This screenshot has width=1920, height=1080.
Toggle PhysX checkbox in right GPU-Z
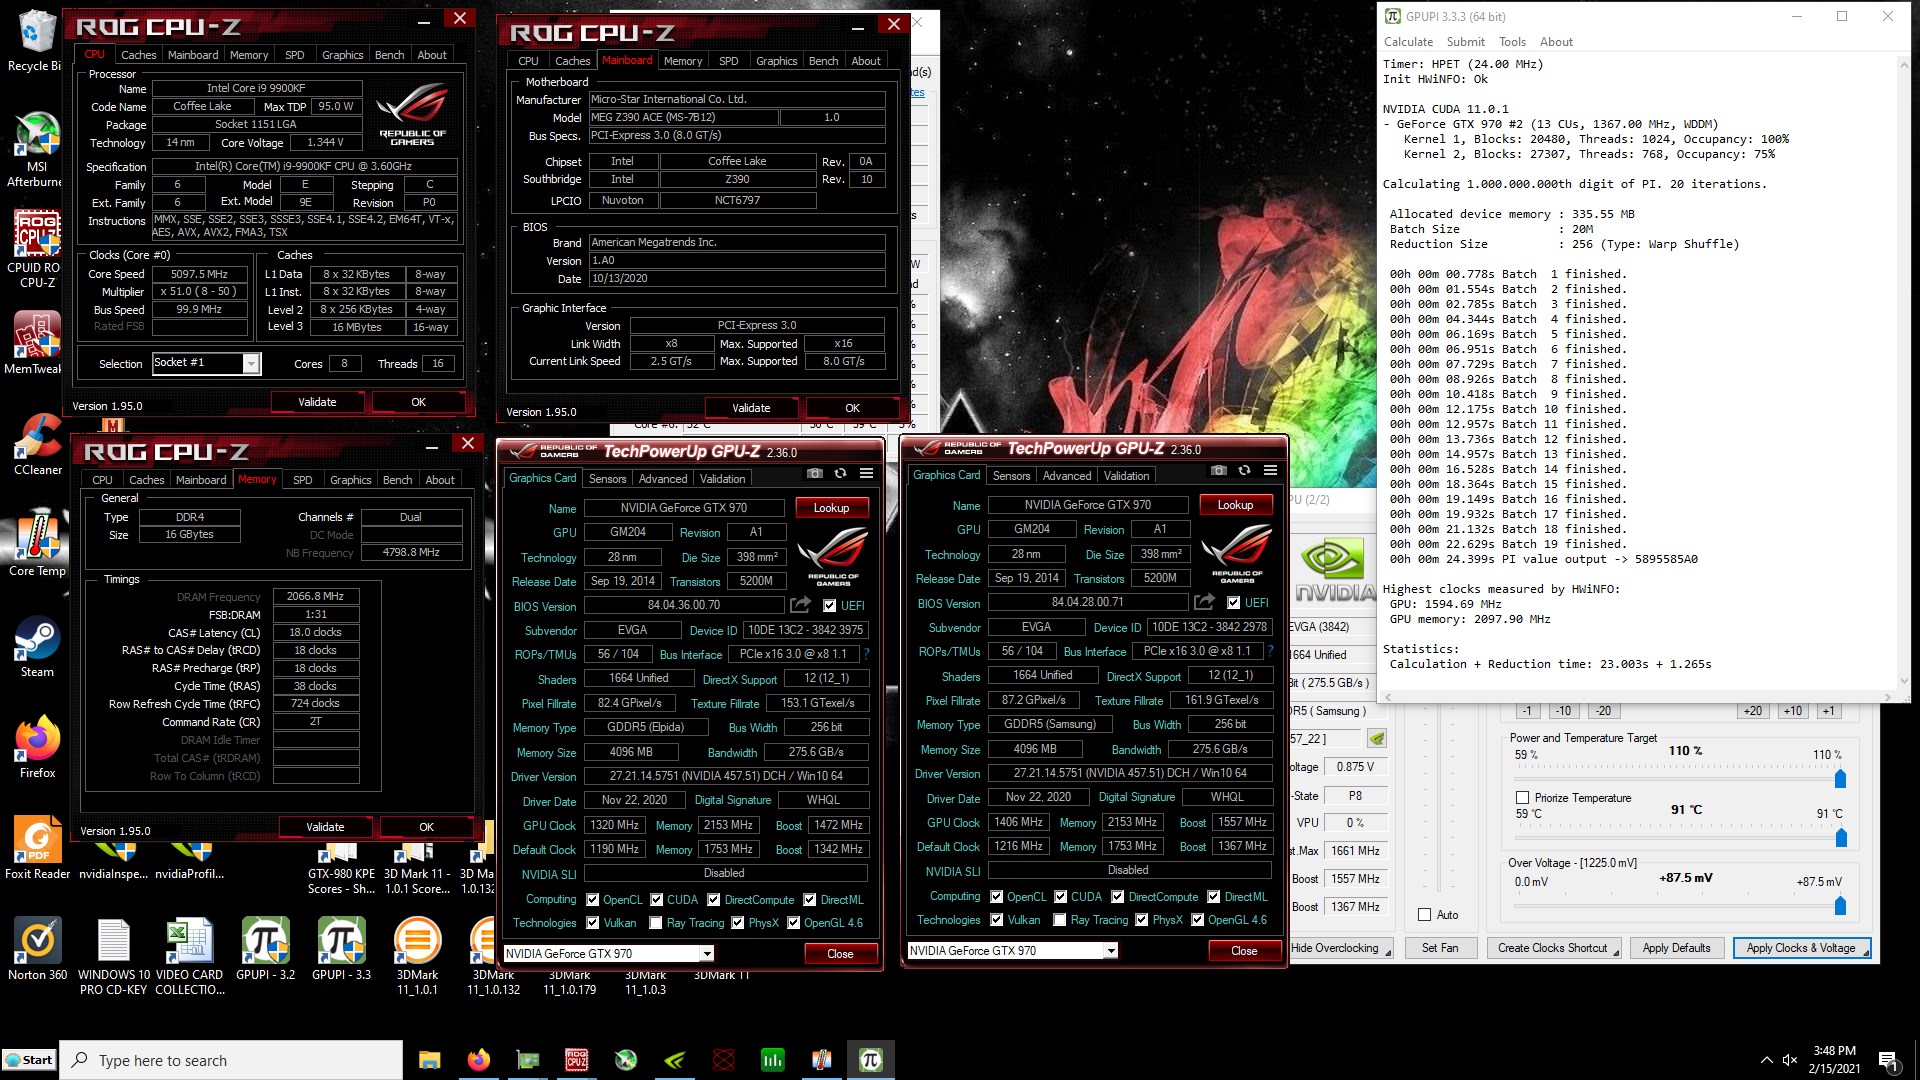[x=1142, y=920]
